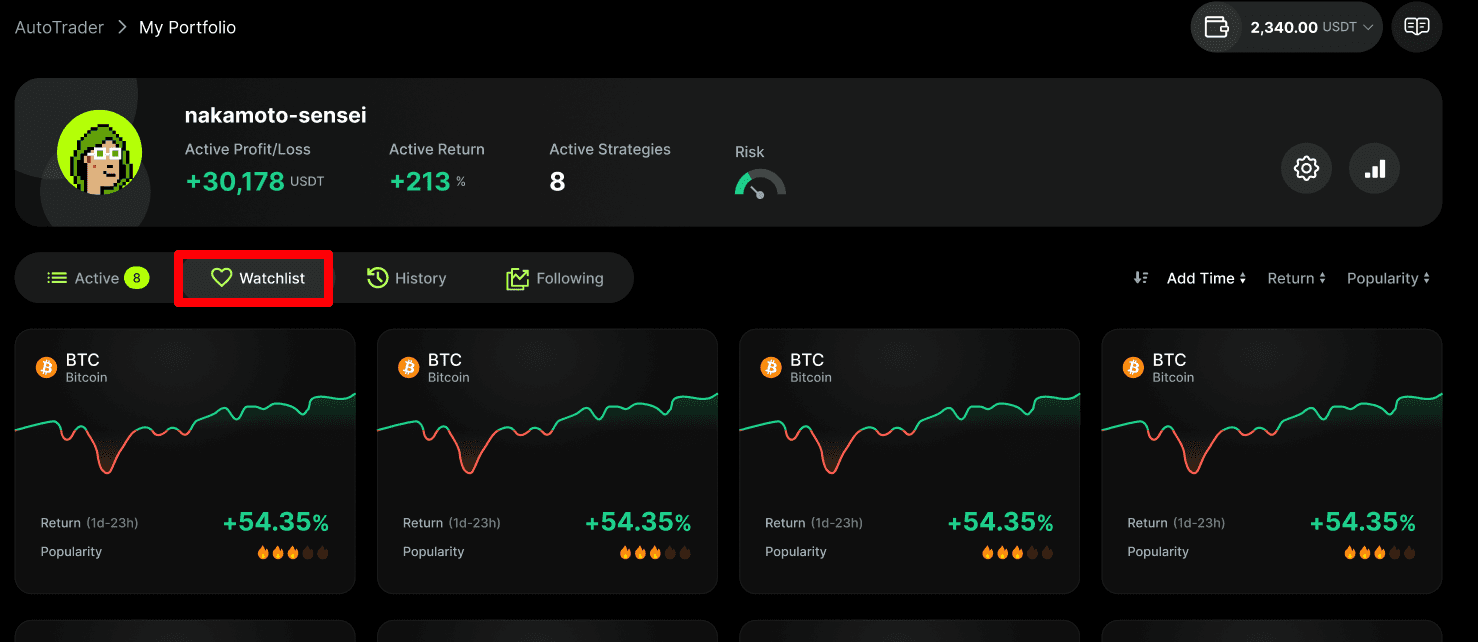This screenshot has height=642, width=1478.
Task: Navigate to AutoTrader breadcrumb
Action: 59,27
